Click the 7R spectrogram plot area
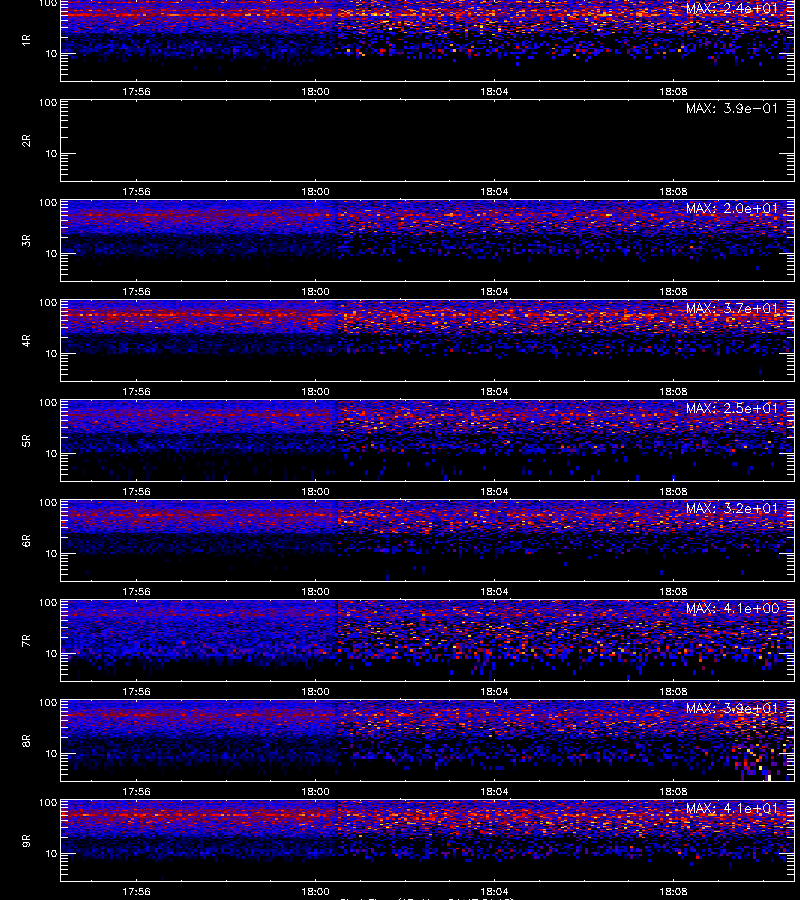The image size is (800, 900). coord(428,641)
